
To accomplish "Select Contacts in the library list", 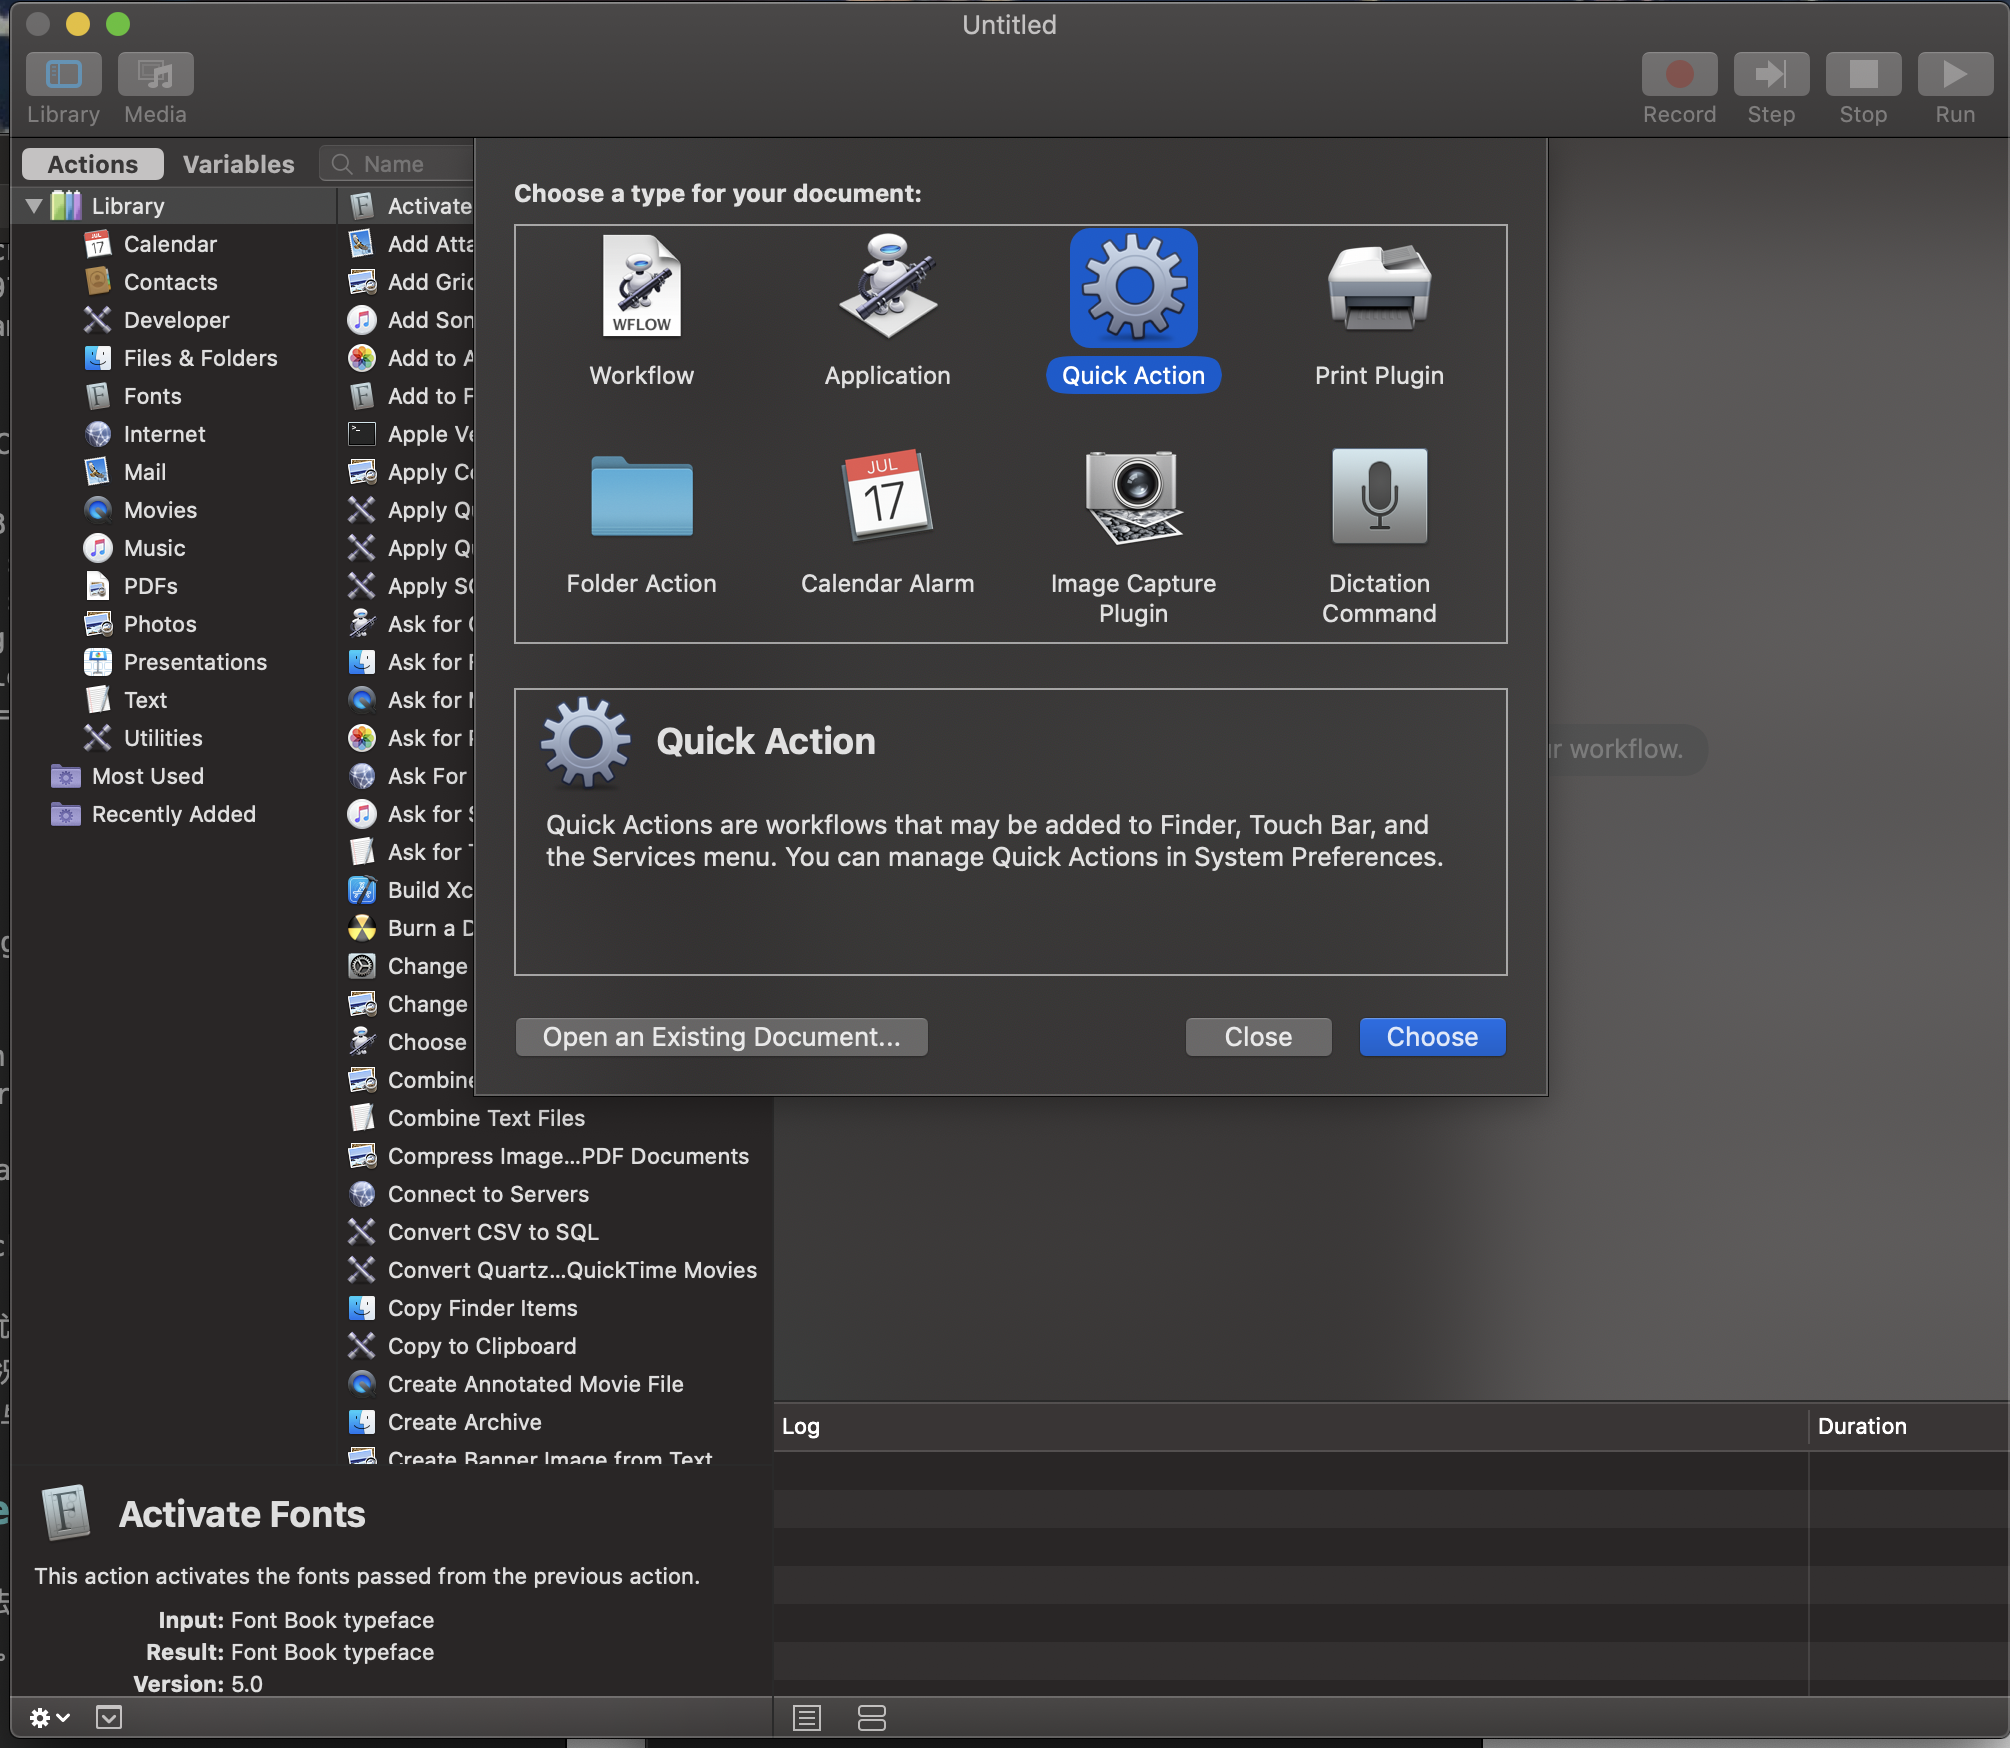I will [170, 282].
